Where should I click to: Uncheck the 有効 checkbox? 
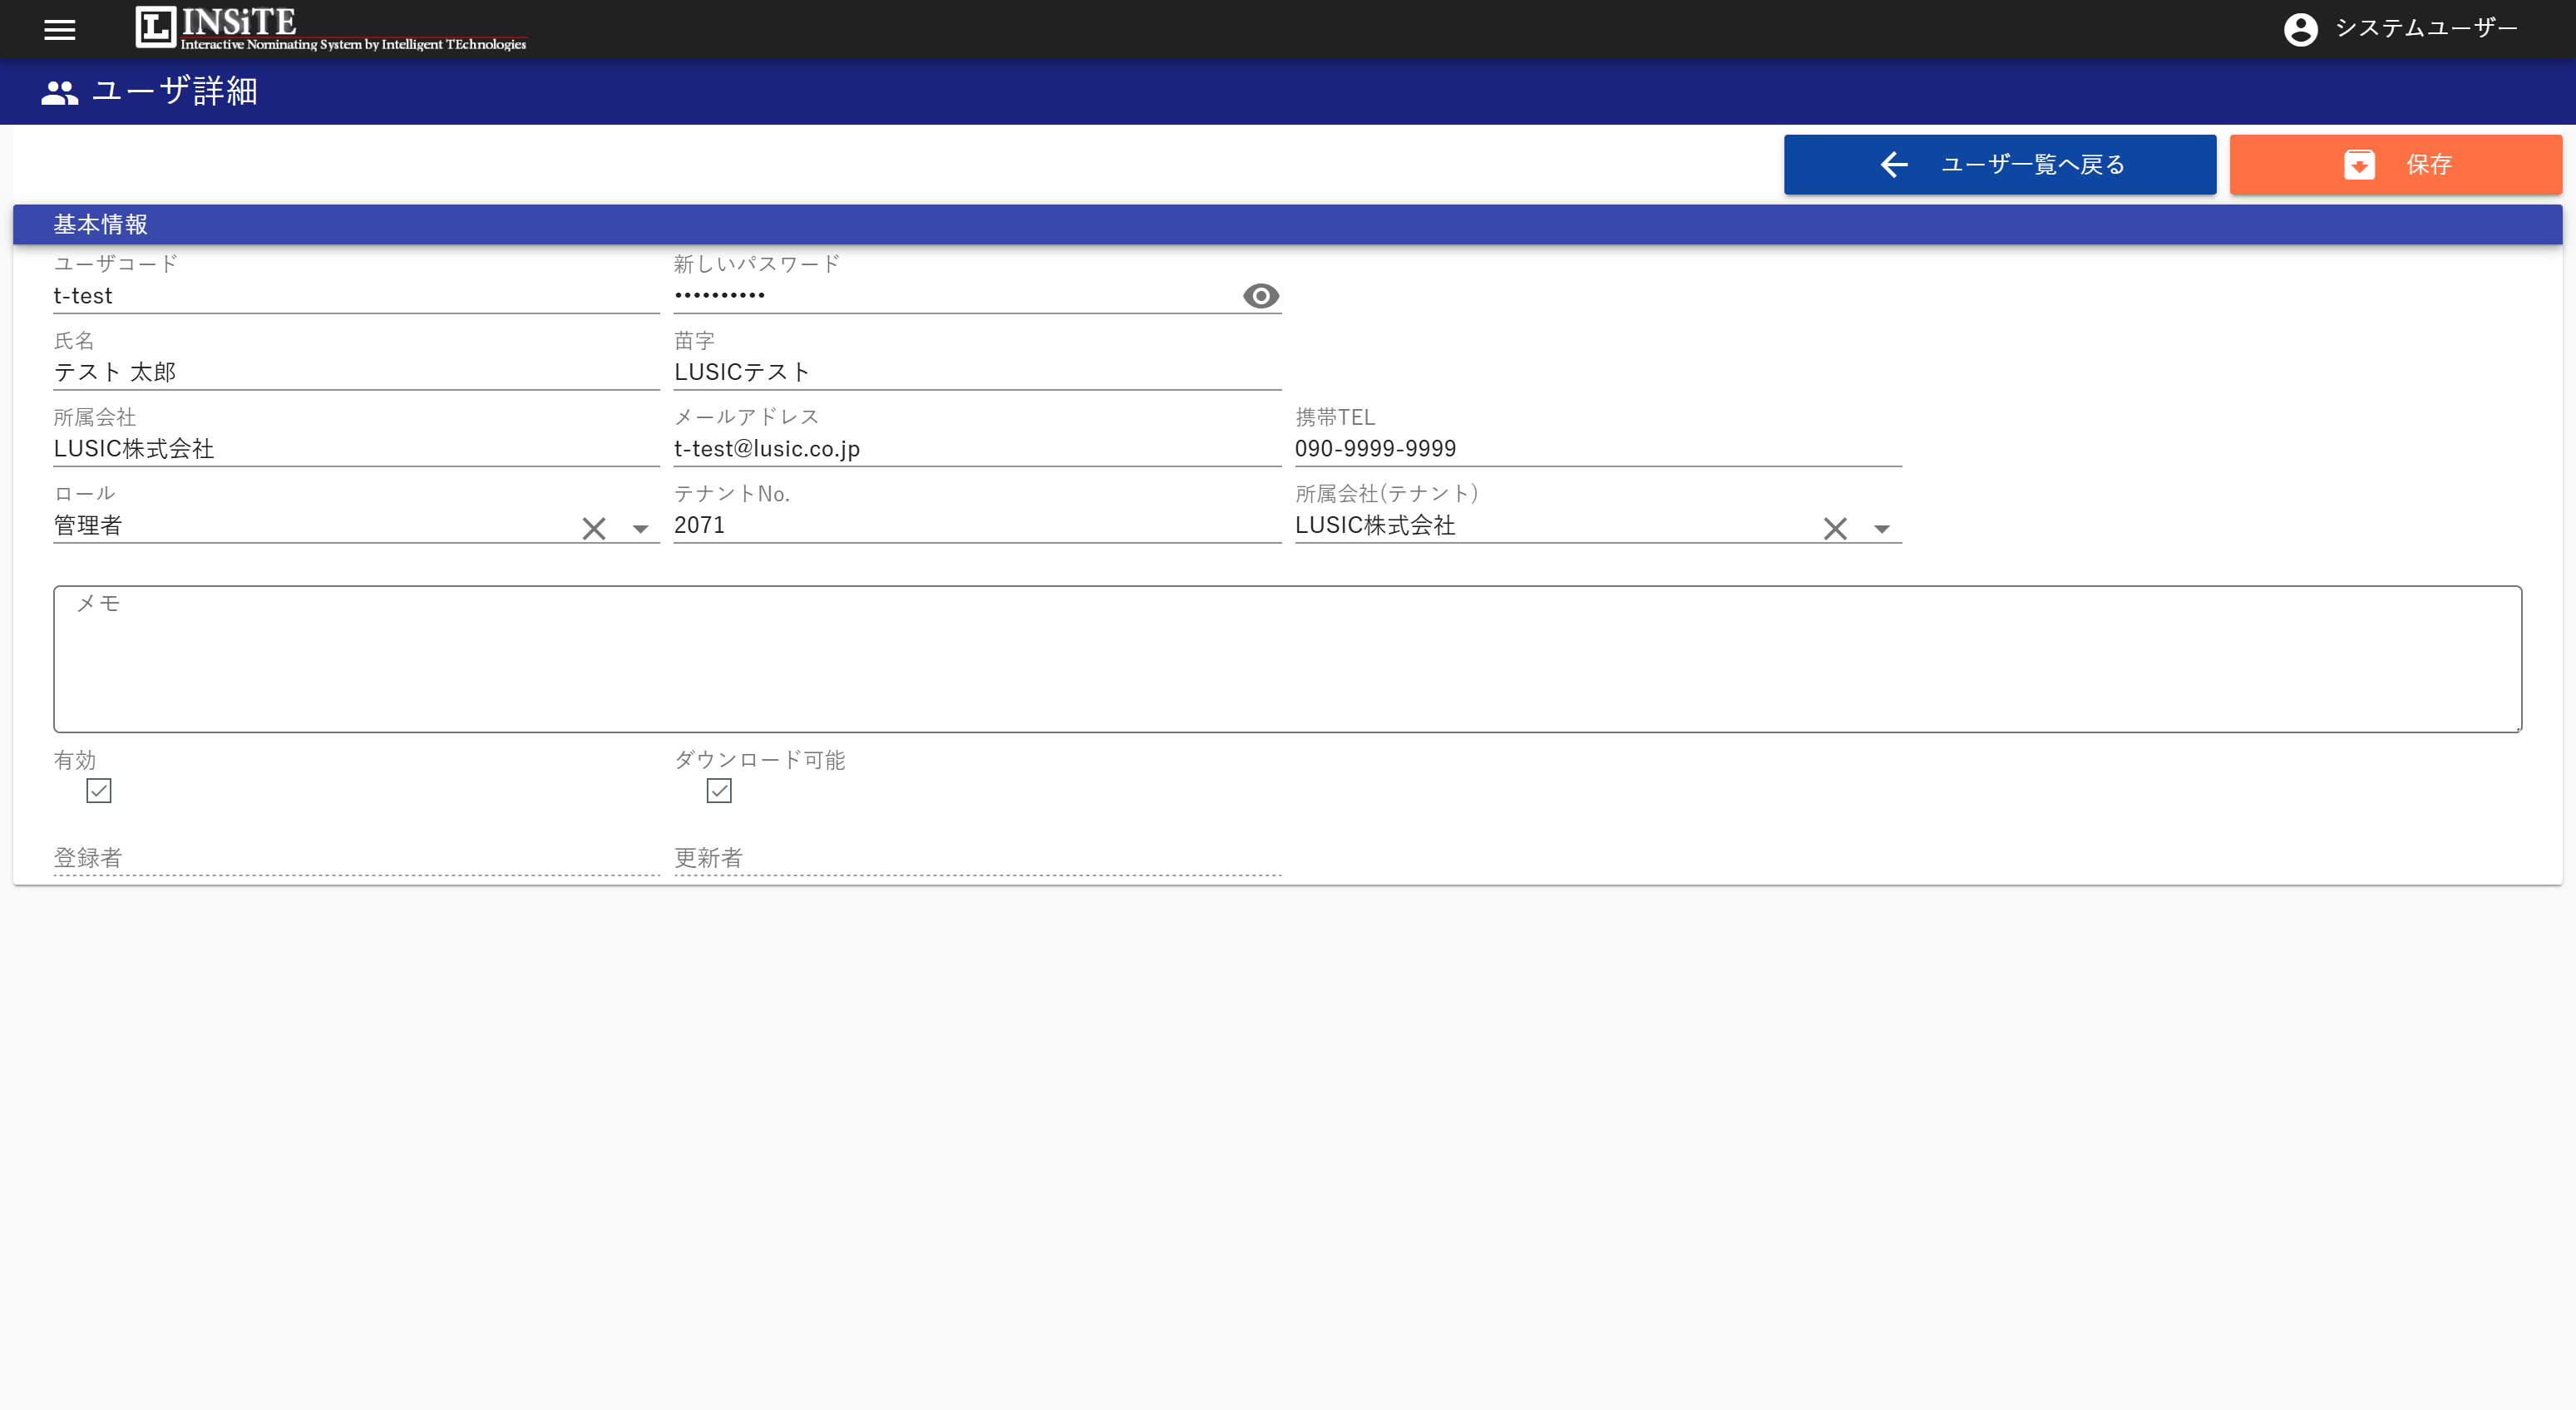98,790
